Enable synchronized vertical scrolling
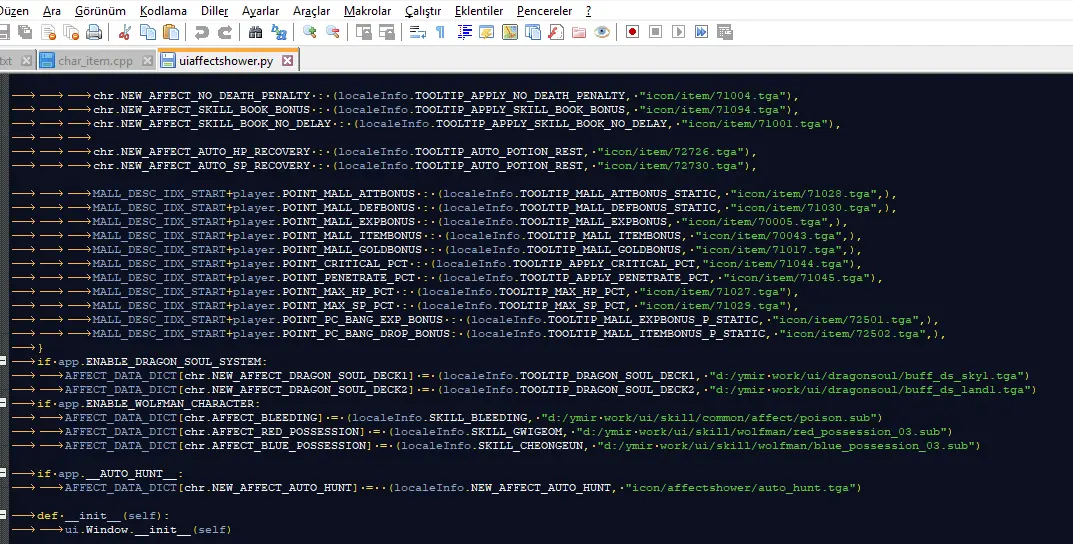1073x544 pixels. 363,32
